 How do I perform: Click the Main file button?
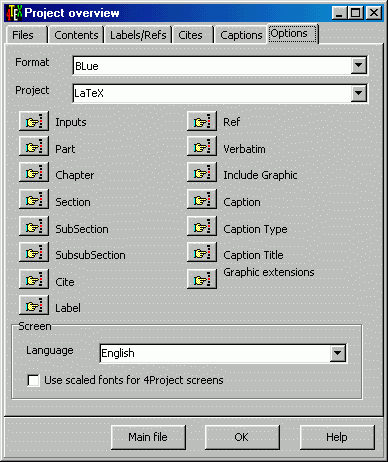[x=148, y=437]
